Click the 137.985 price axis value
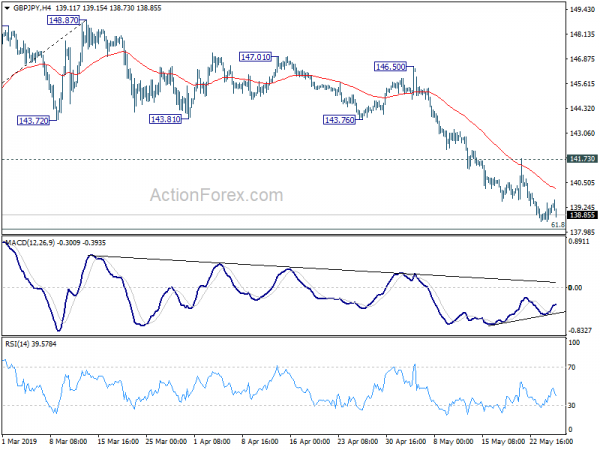The height and width of the screenshot is (450, 600). 582,232
